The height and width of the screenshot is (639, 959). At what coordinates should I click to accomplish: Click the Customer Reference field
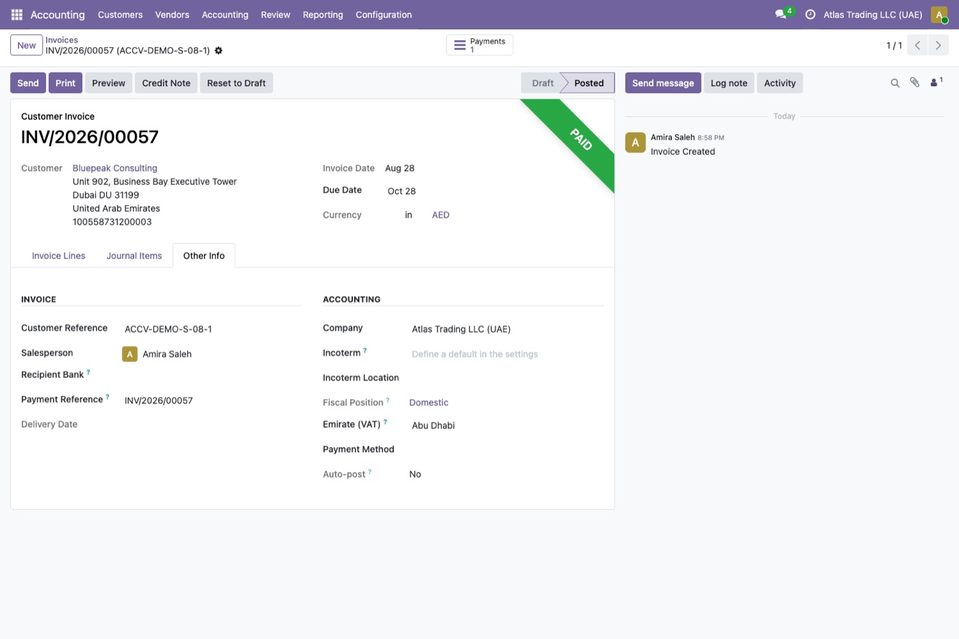tap(212, 329)
